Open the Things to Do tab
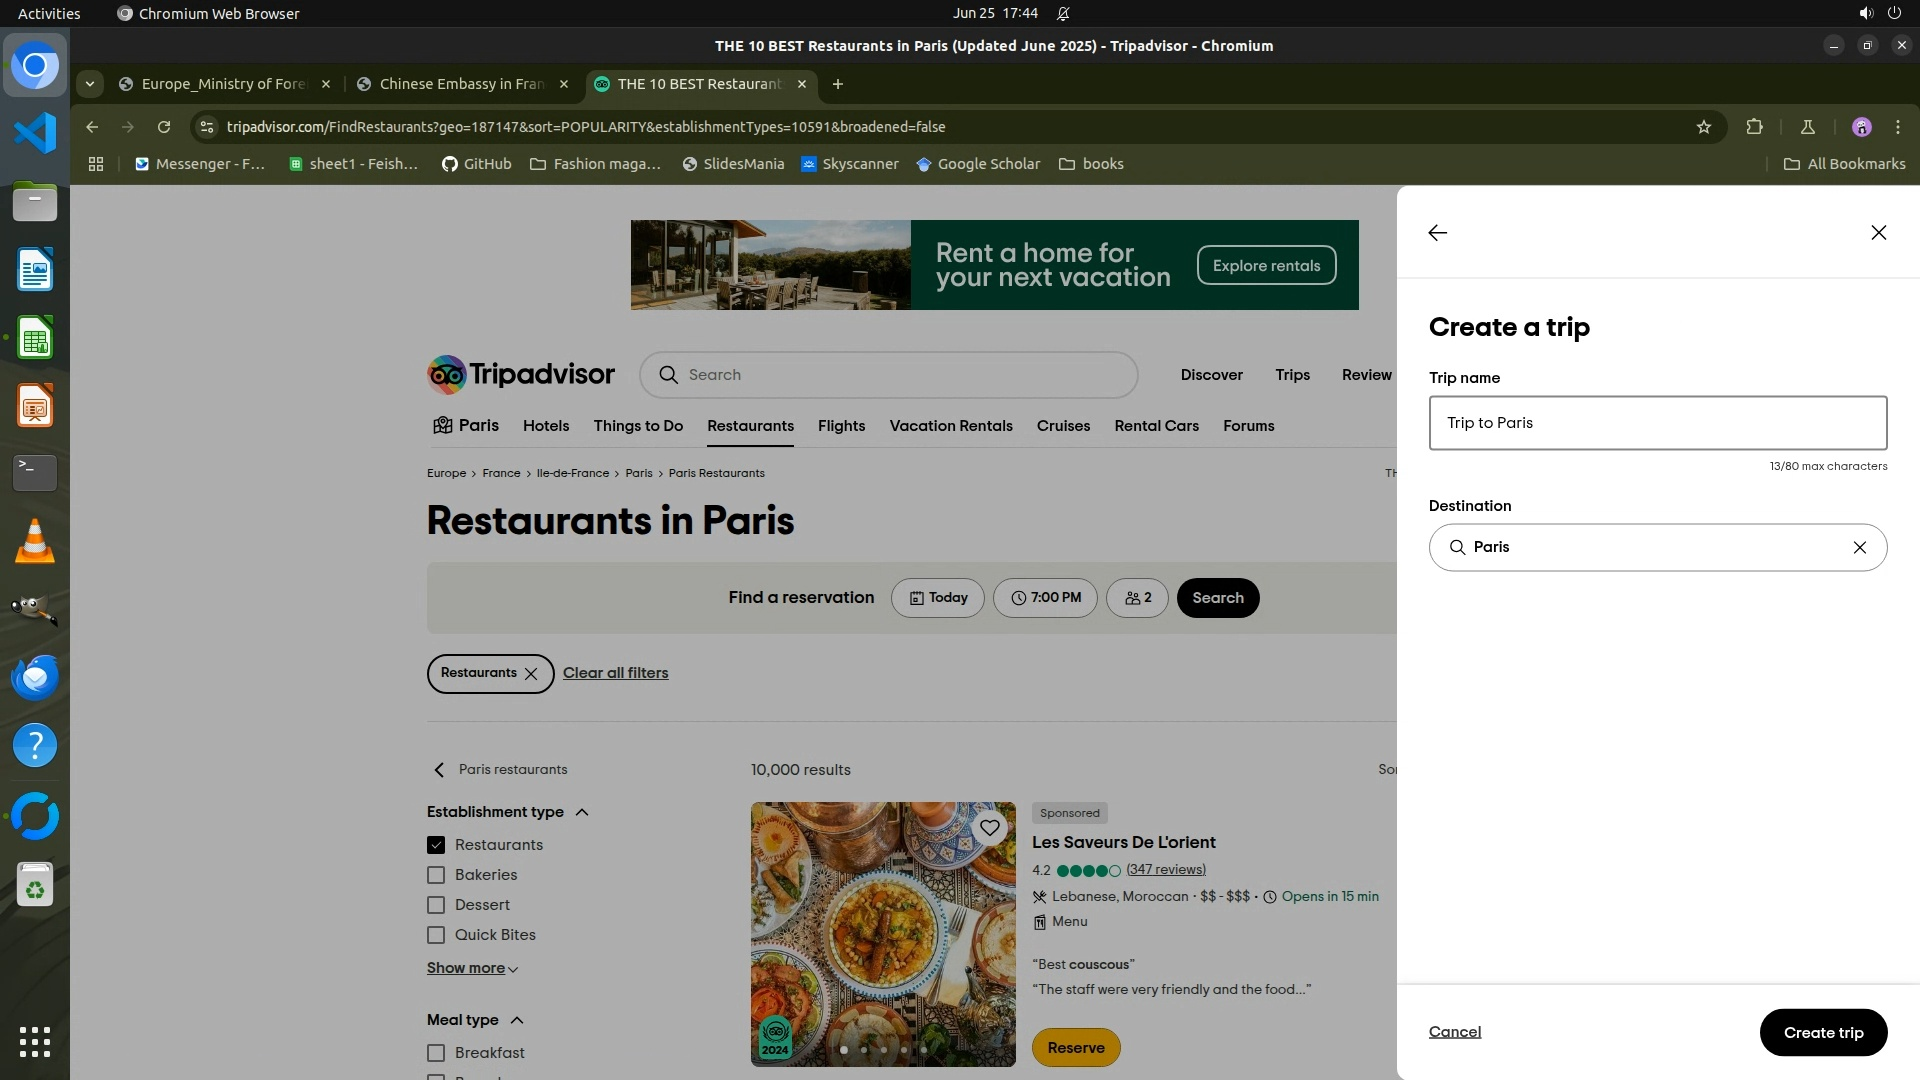This screenshot has height=1080, width=1920. (x=638, y=426)
